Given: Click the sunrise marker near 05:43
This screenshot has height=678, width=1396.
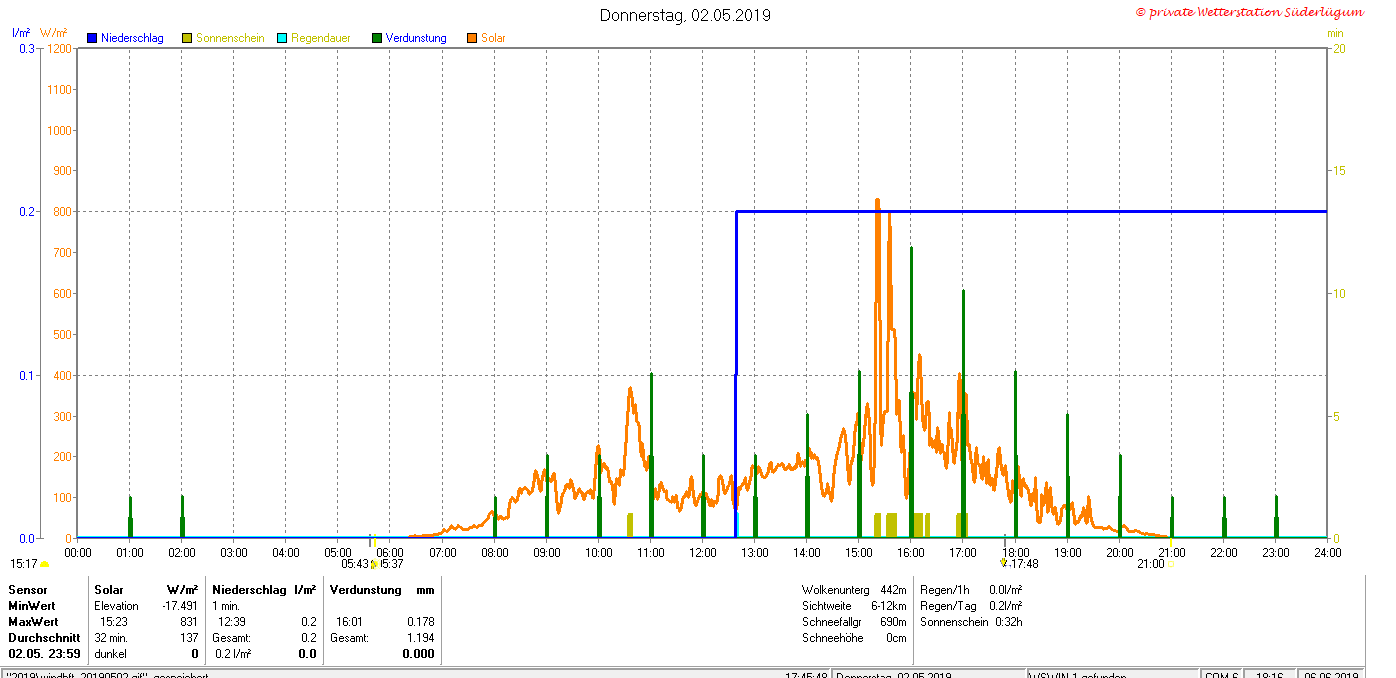Looking at the screenshot, I should pos(373,565).
